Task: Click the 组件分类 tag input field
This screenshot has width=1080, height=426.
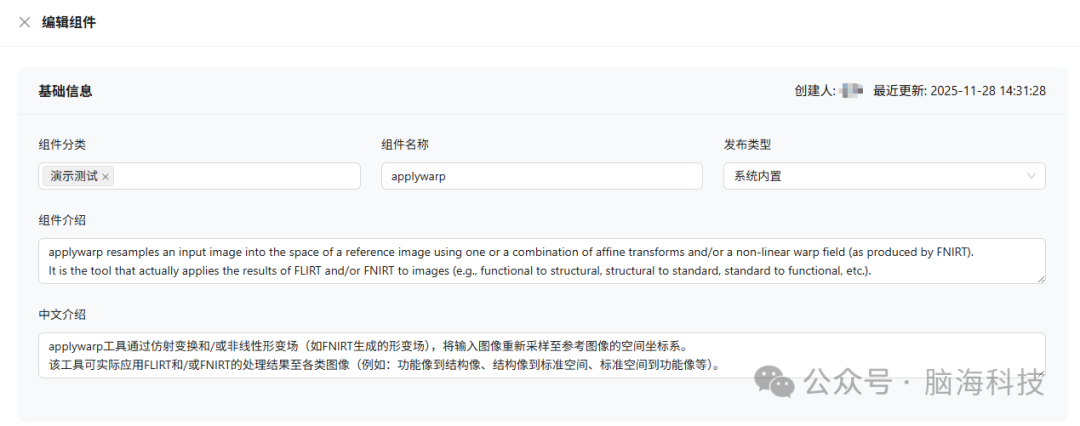Action: coord(199,176)
